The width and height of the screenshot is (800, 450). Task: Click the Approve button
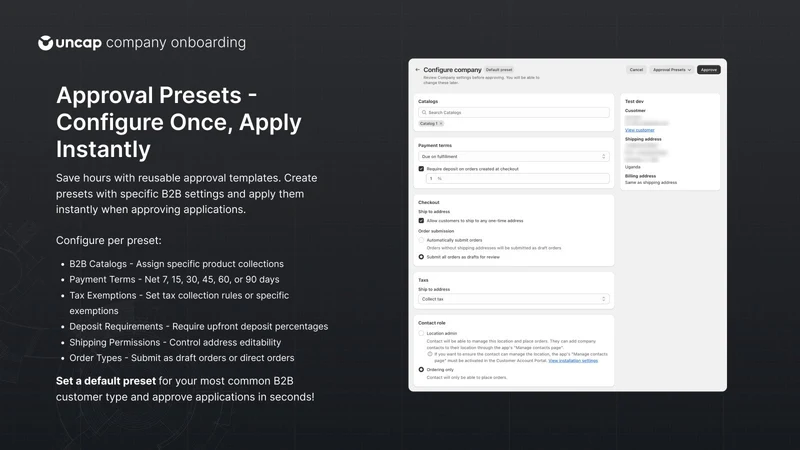(709, 70)
